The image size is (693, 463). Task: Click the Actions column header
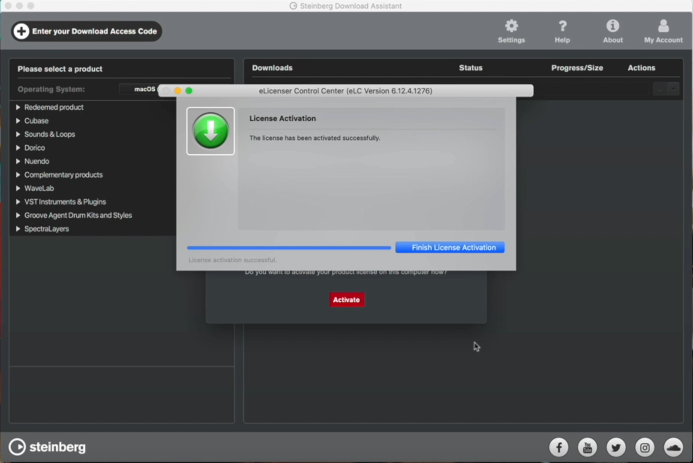tap(641, 68)
